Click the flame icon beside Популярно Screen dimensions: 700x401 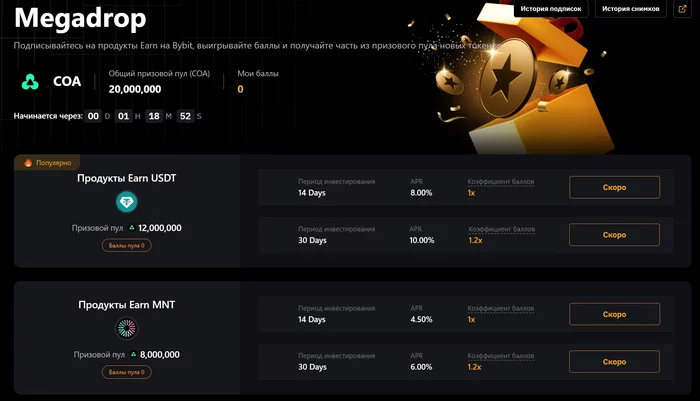tap(28, 163)
